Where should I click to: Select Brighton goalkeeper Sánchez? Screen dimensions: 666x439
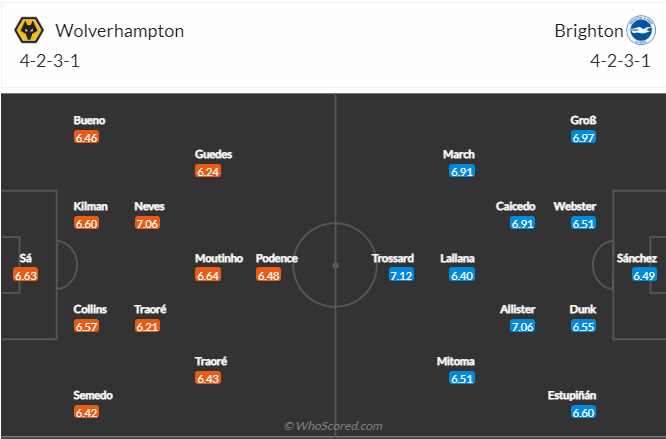pyautogui.click(x=637, y=258)
